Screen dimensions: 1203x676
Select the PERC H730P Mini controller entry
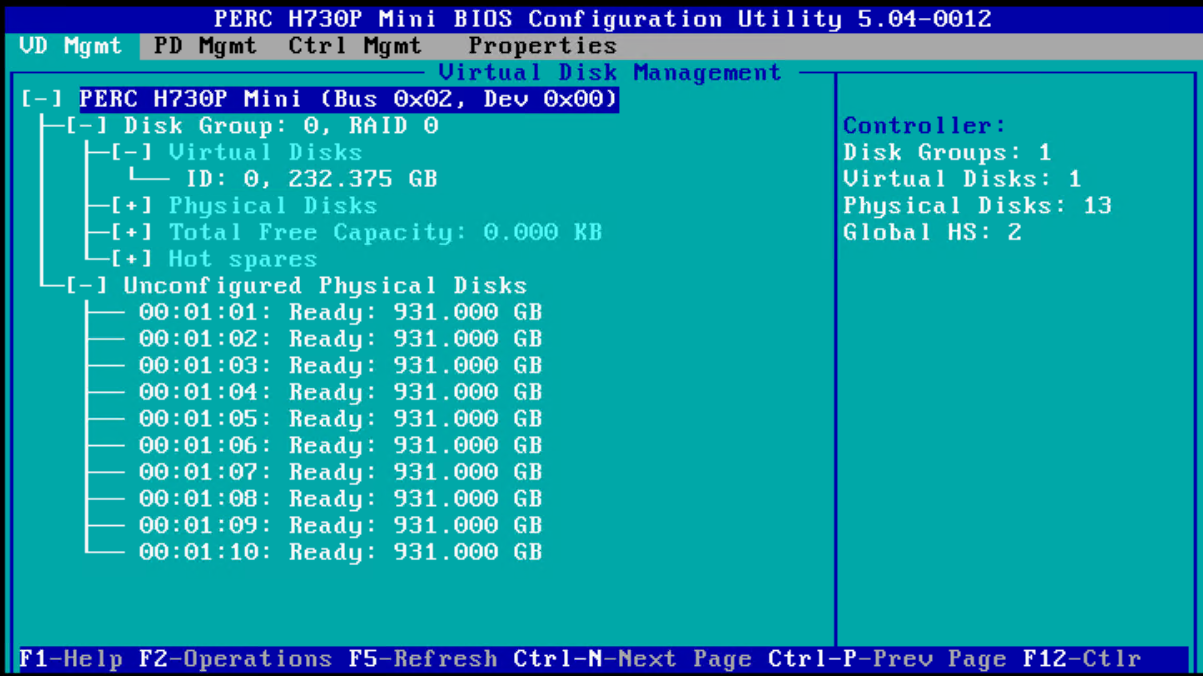coord(349,99)
